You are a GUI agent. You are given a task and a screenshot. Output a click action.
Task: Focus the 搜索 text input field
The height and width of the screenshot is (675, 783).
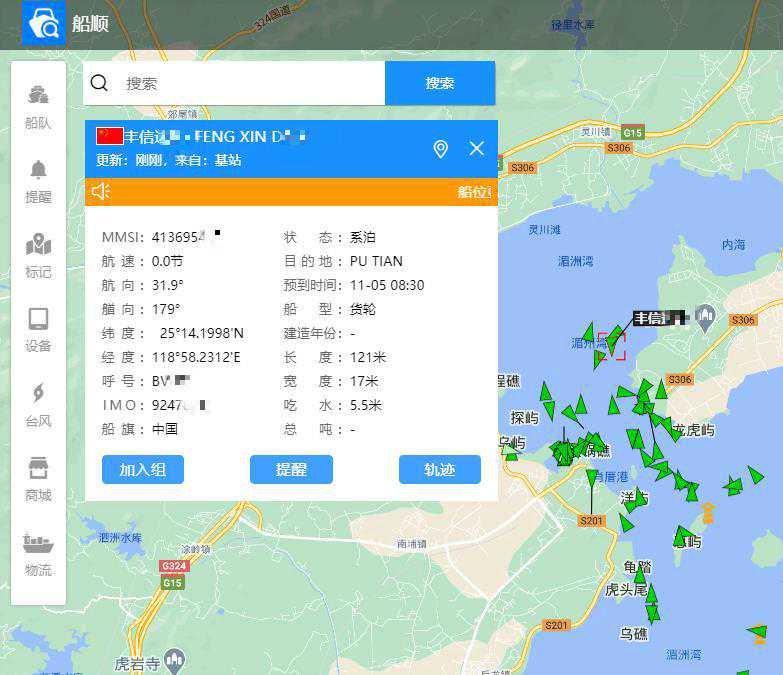(250, 83)
